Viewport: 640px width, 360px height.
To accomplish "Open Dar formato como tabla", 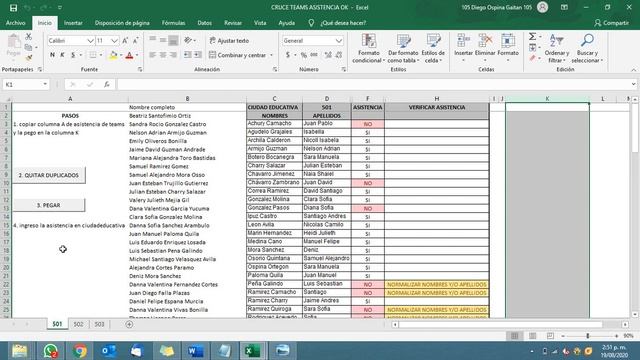I will point(403,48).
